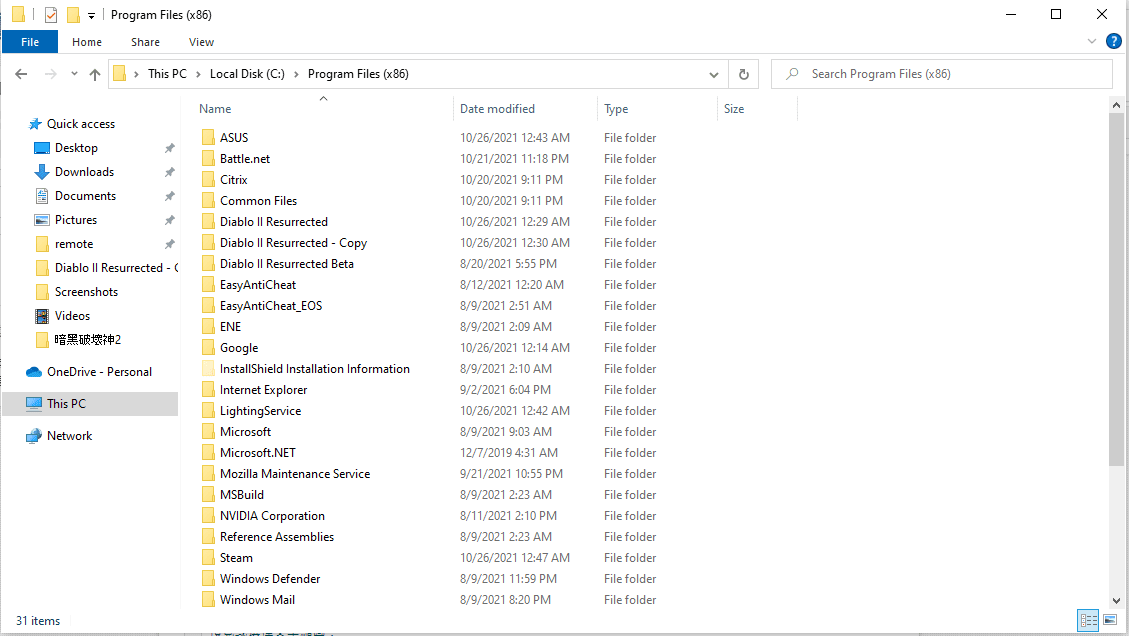Click the Desktop icon in Quick access

point(42,148)
